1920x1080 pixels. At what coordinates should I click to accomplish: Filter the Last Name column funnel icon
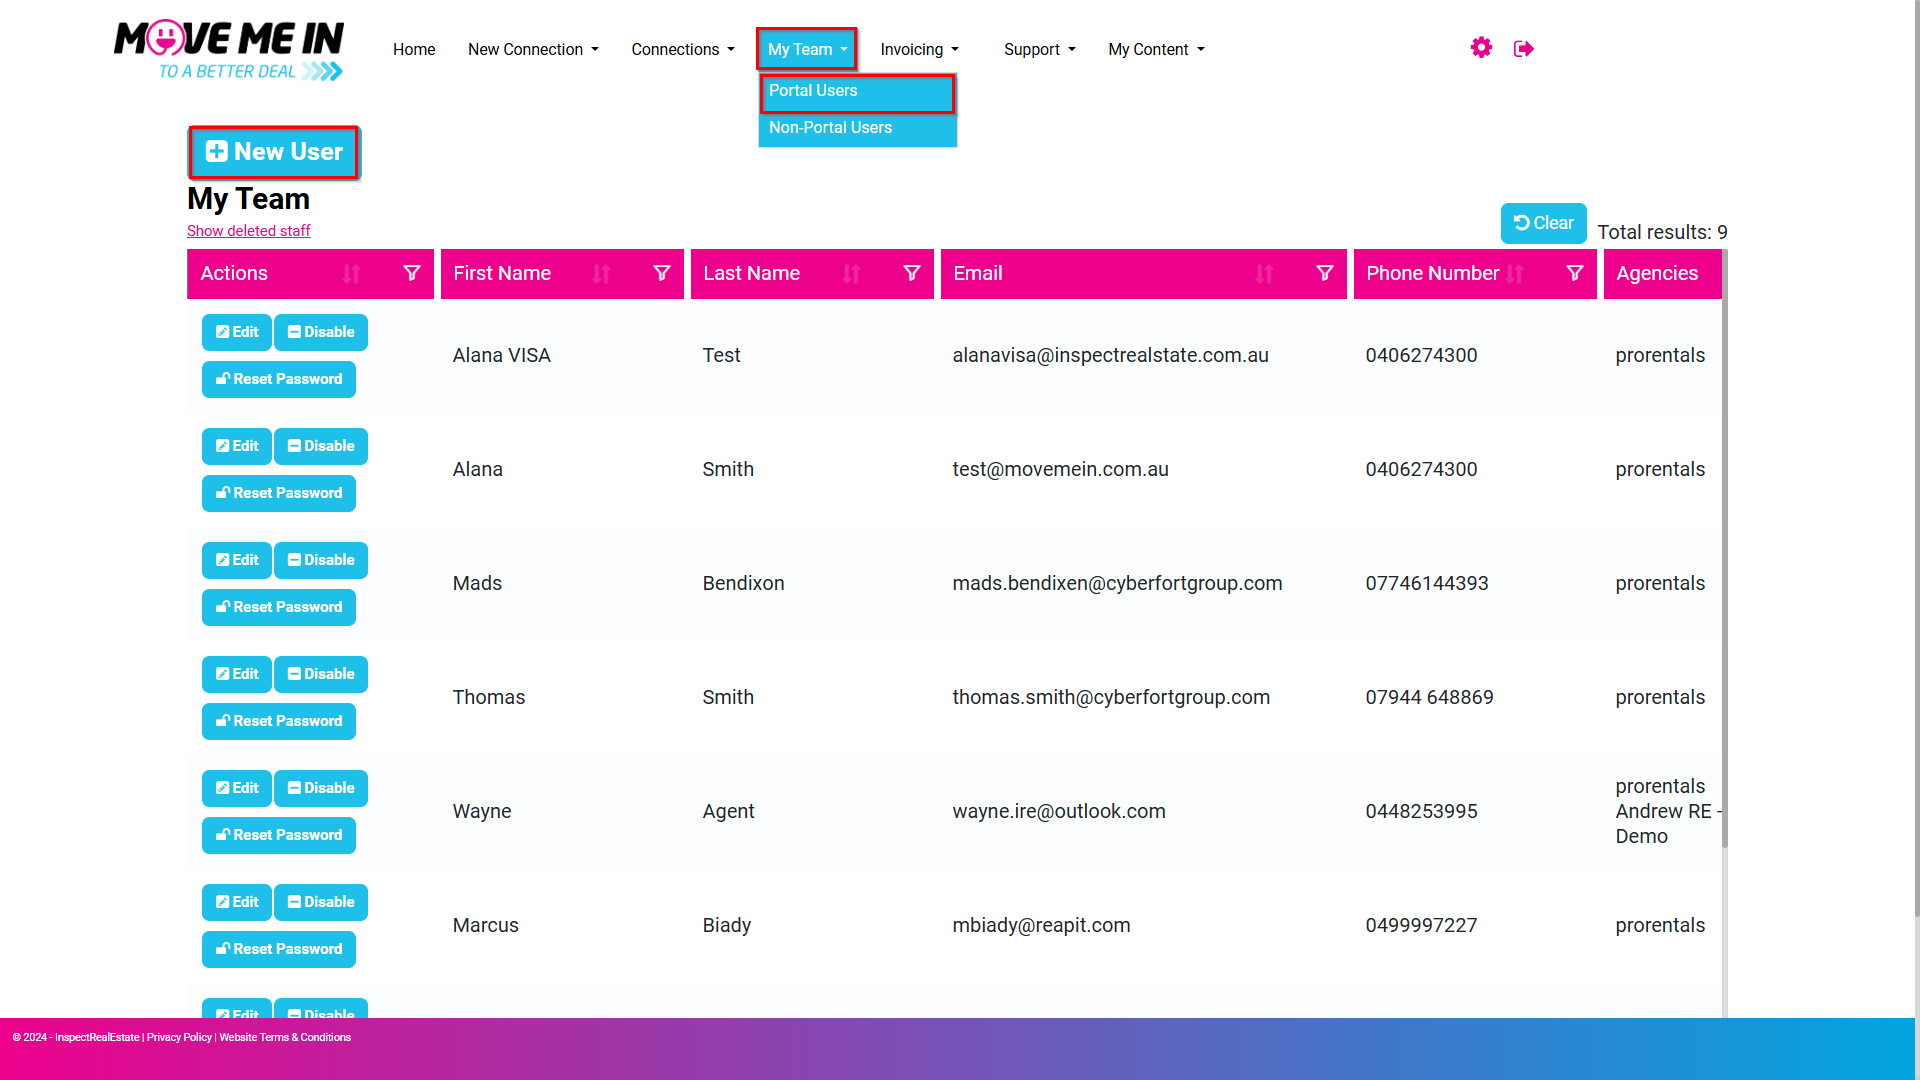(x=912, y=273)
